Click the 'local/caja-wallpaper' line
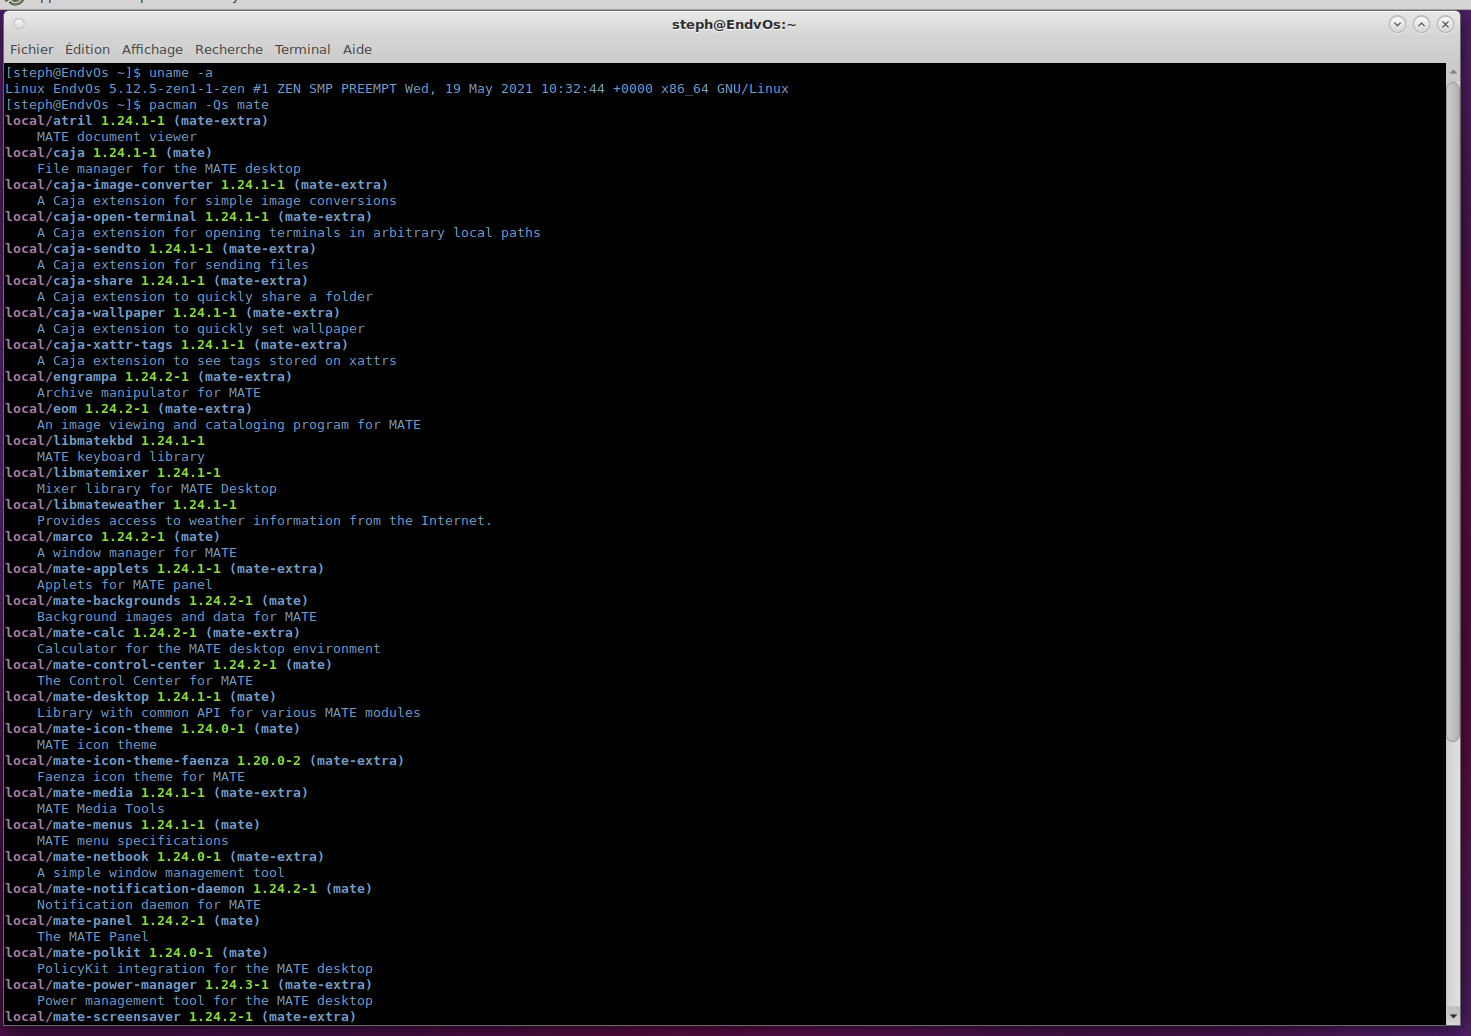Screen dimensions: 1471x1036 pyautogui.click(x=172, y=313)
